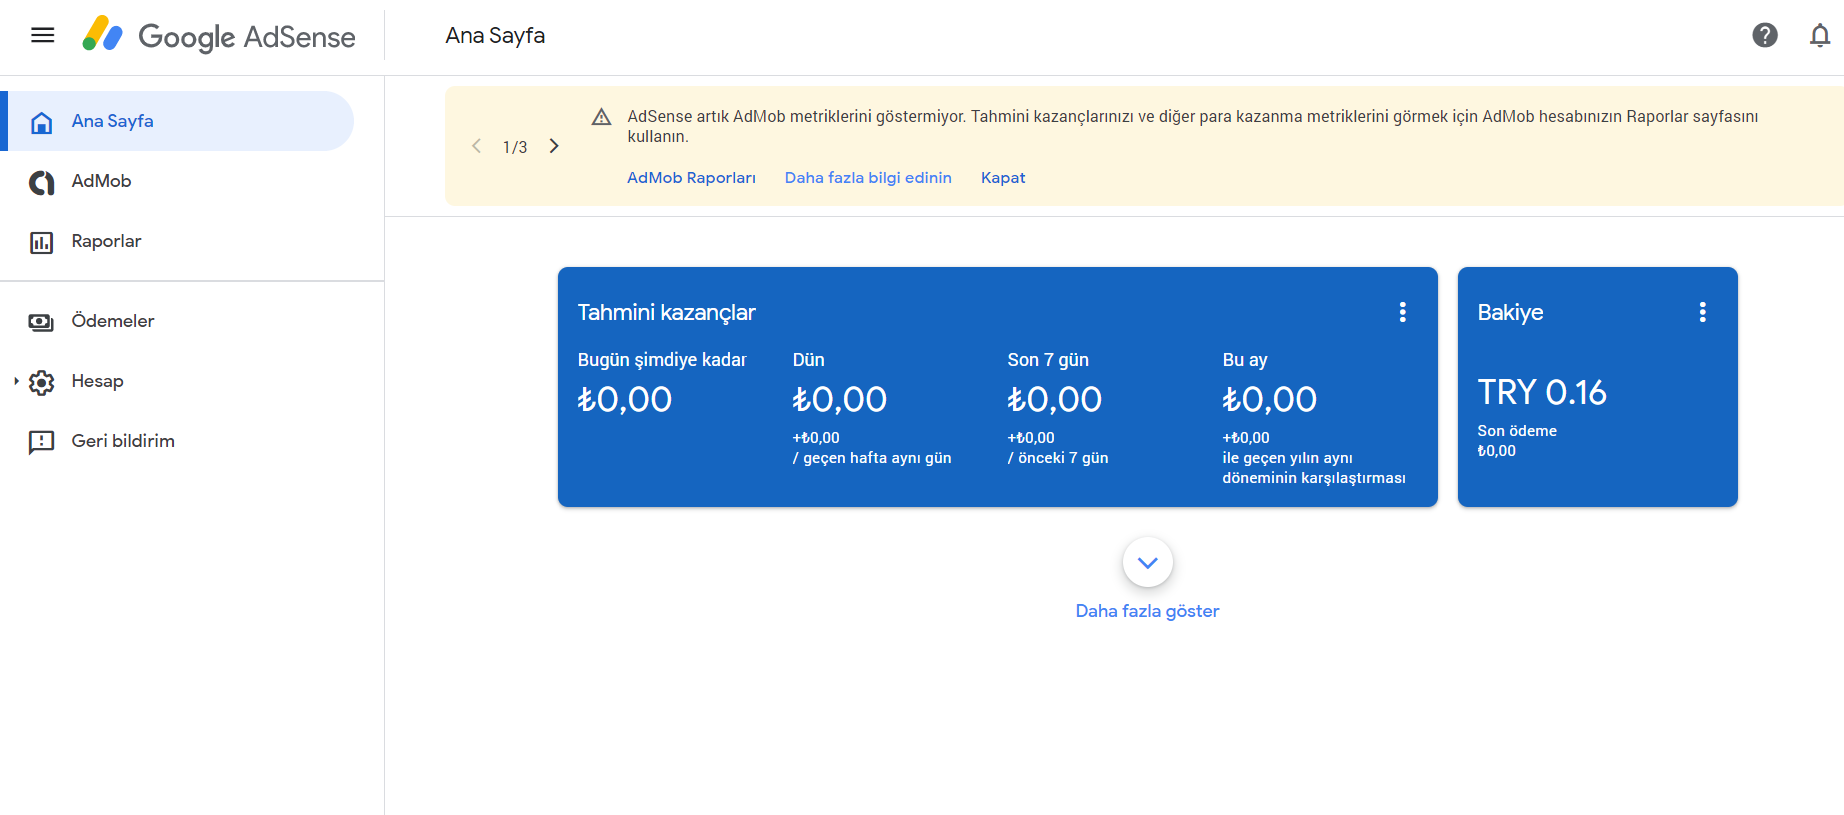1844x815 pixels.
Task: Expand the Hesap submenu arrow
Action: click(16, 381)
